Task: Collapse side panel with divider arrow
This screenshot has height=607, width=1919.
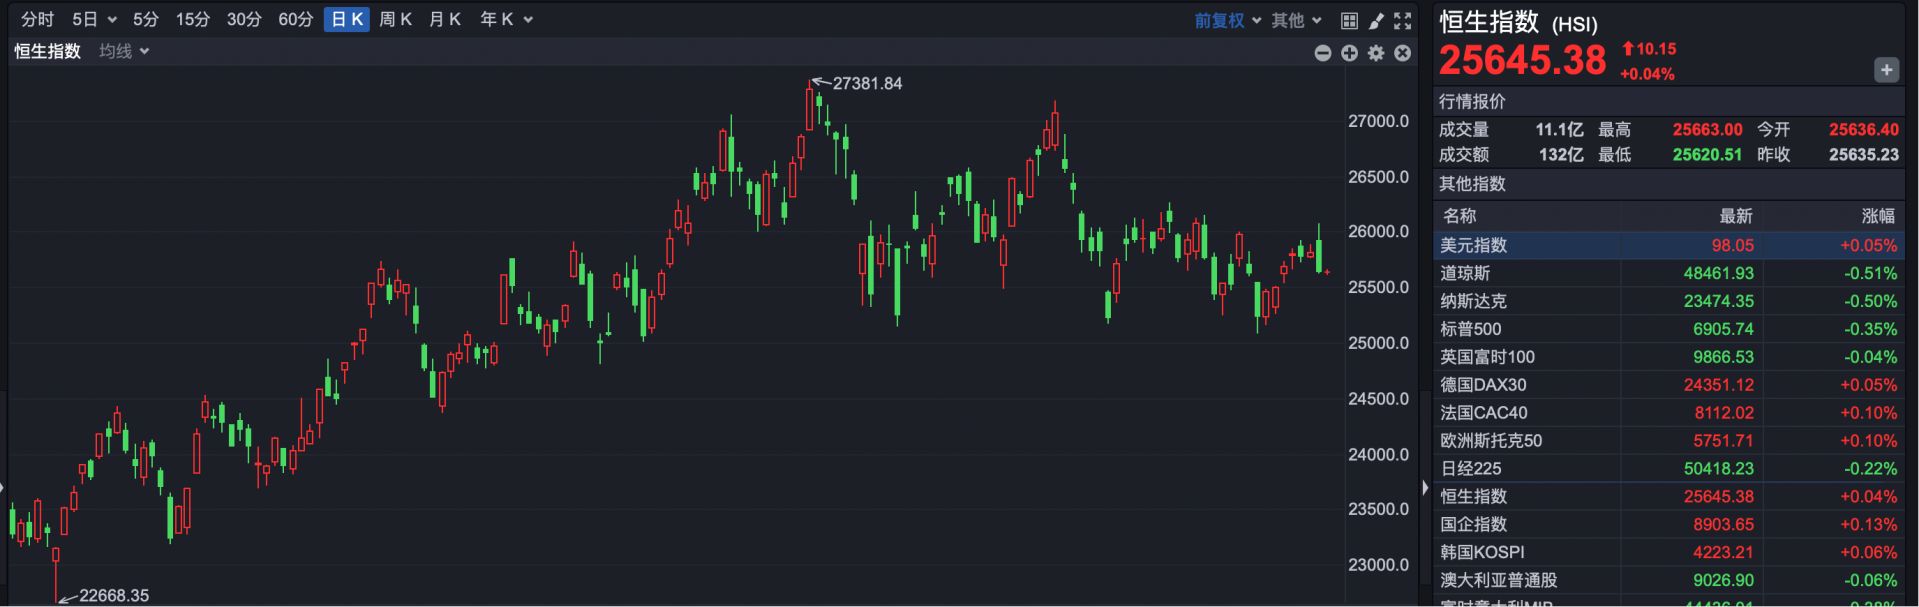Action: tap(1425, 487)
